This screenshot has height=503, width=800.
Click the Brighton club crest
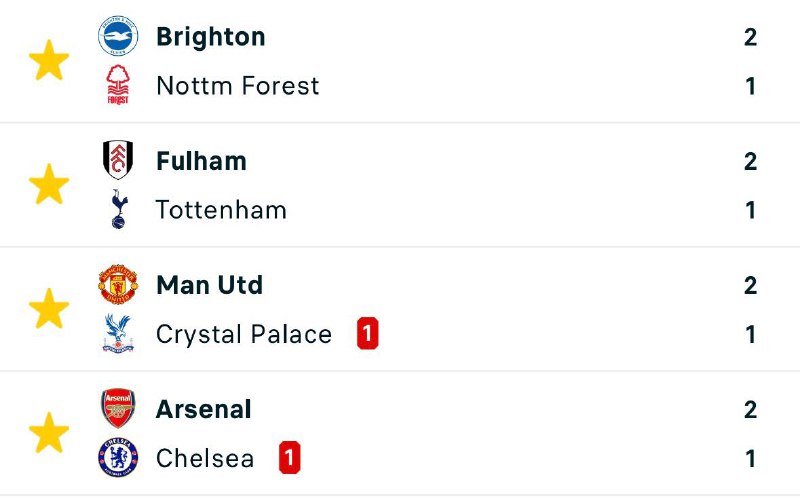(118, 37)
